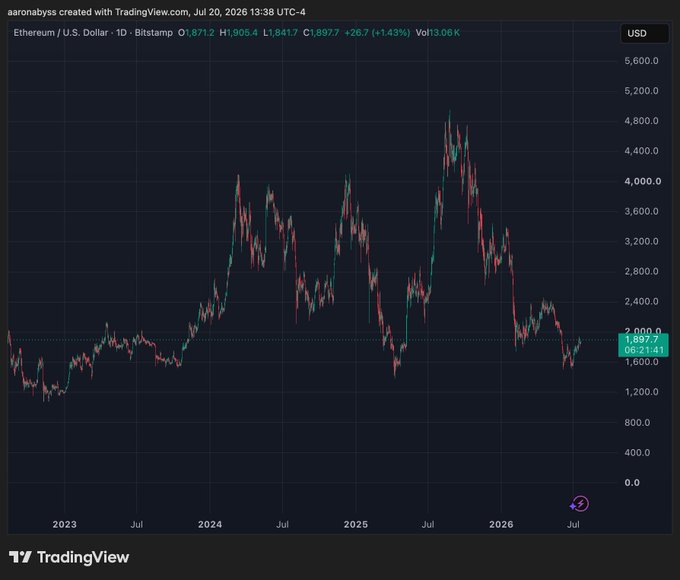Click the high value H1,905.4
Viewport: 680px width, 580px height.
[x=239, y=33]
